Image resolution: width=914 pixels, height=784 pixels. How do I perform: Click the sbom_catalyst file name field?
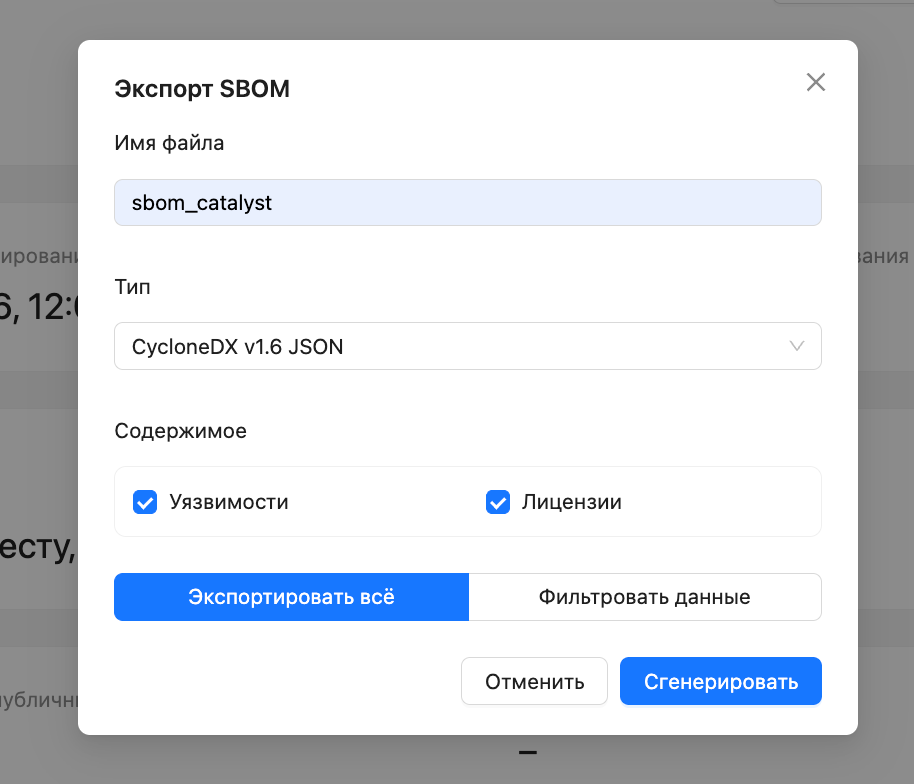[x=467, y=203]
